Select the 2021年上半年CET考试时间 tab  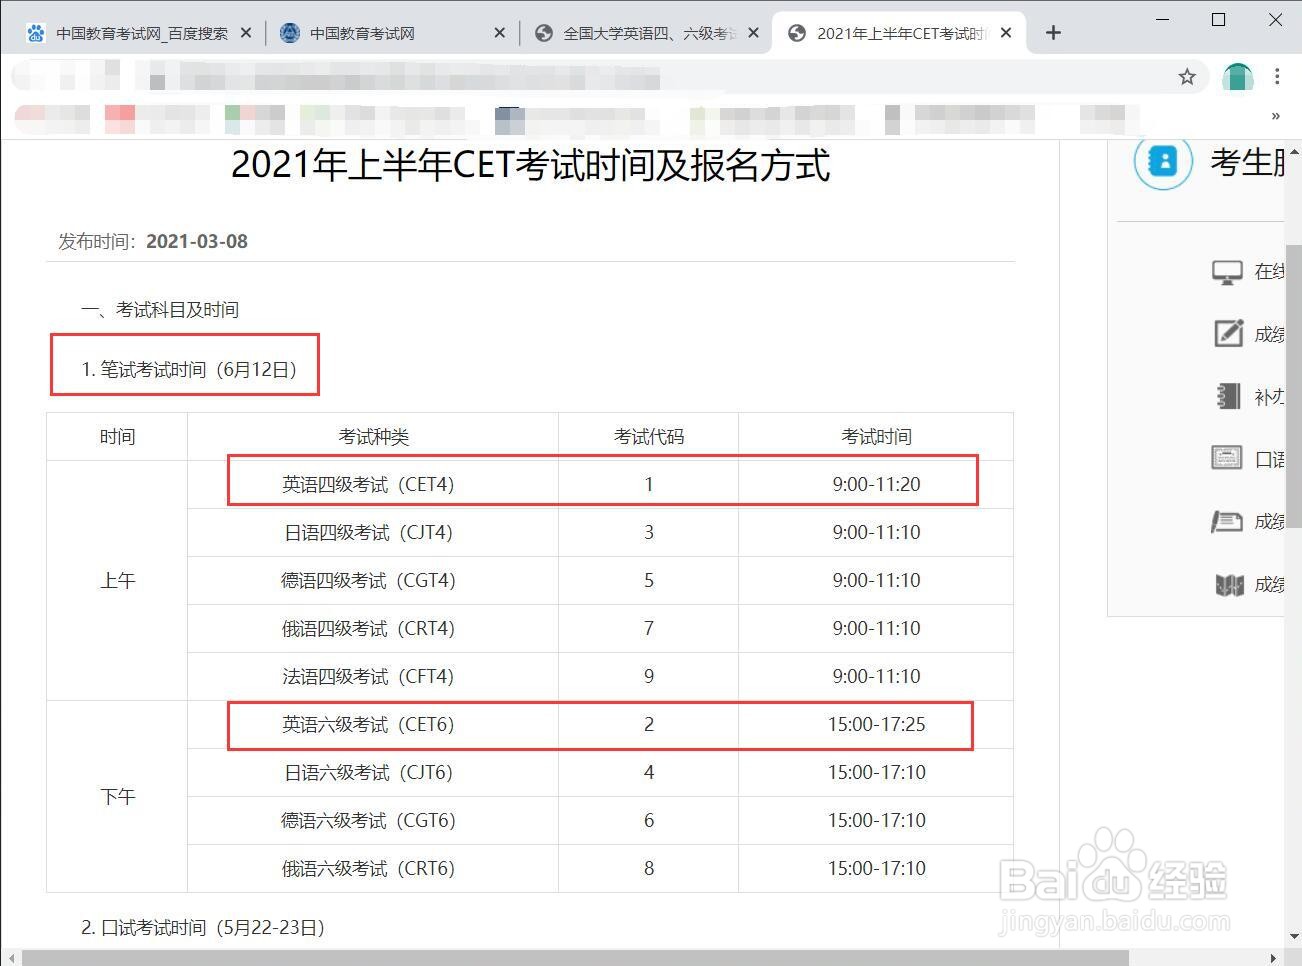(898, 33)
